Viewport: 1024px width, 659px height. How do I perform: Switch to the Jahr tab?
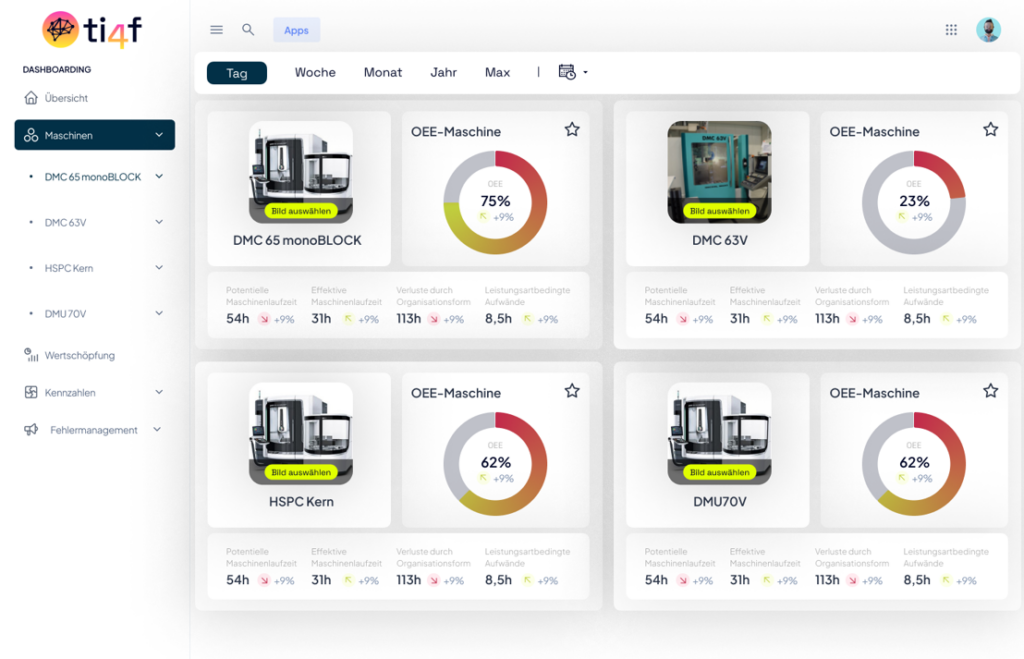pos(443,72)
